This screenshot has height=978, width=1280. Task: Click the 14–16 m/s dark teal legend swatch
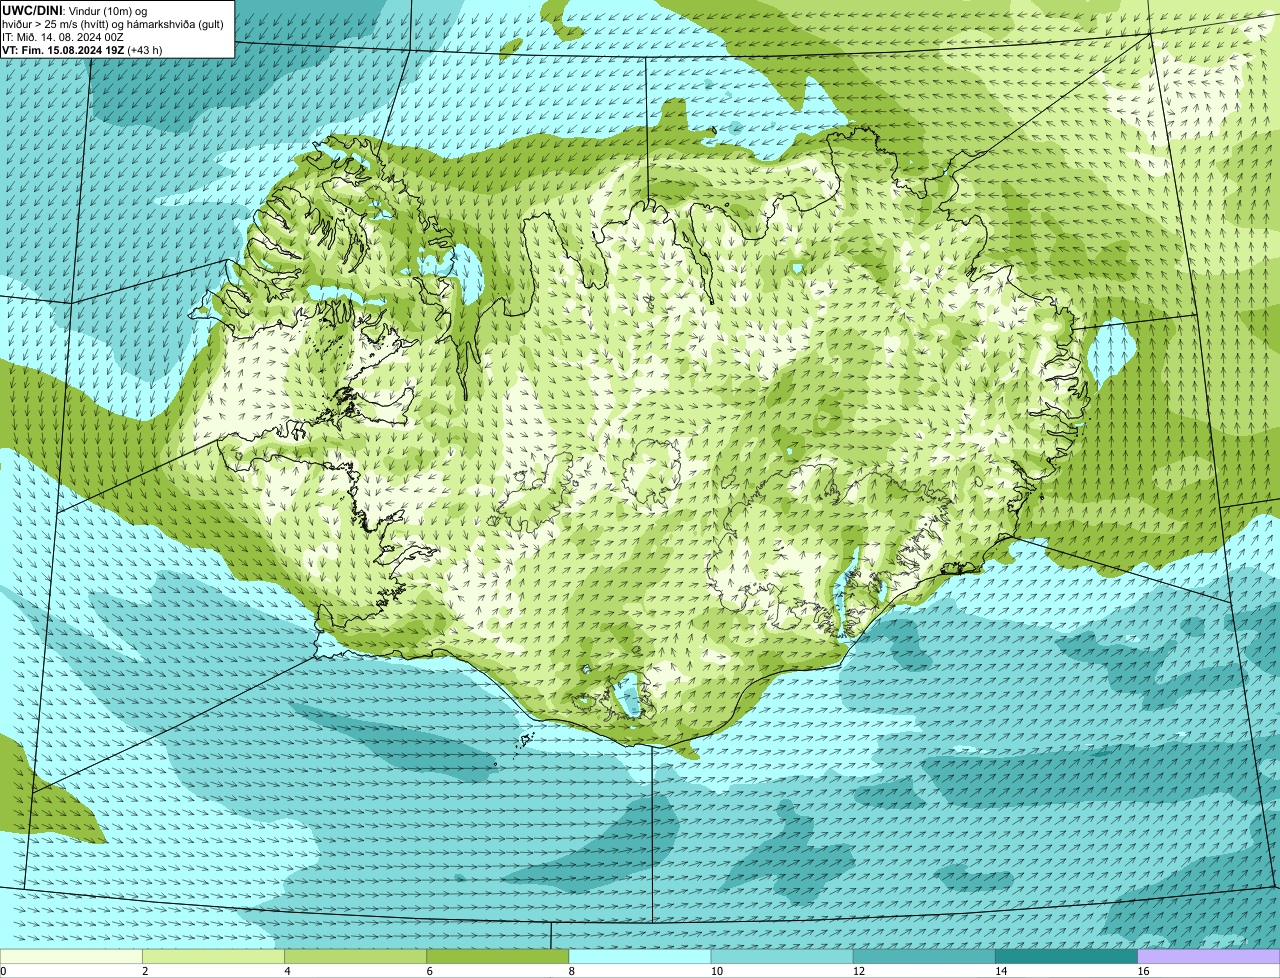[1066, 956]
